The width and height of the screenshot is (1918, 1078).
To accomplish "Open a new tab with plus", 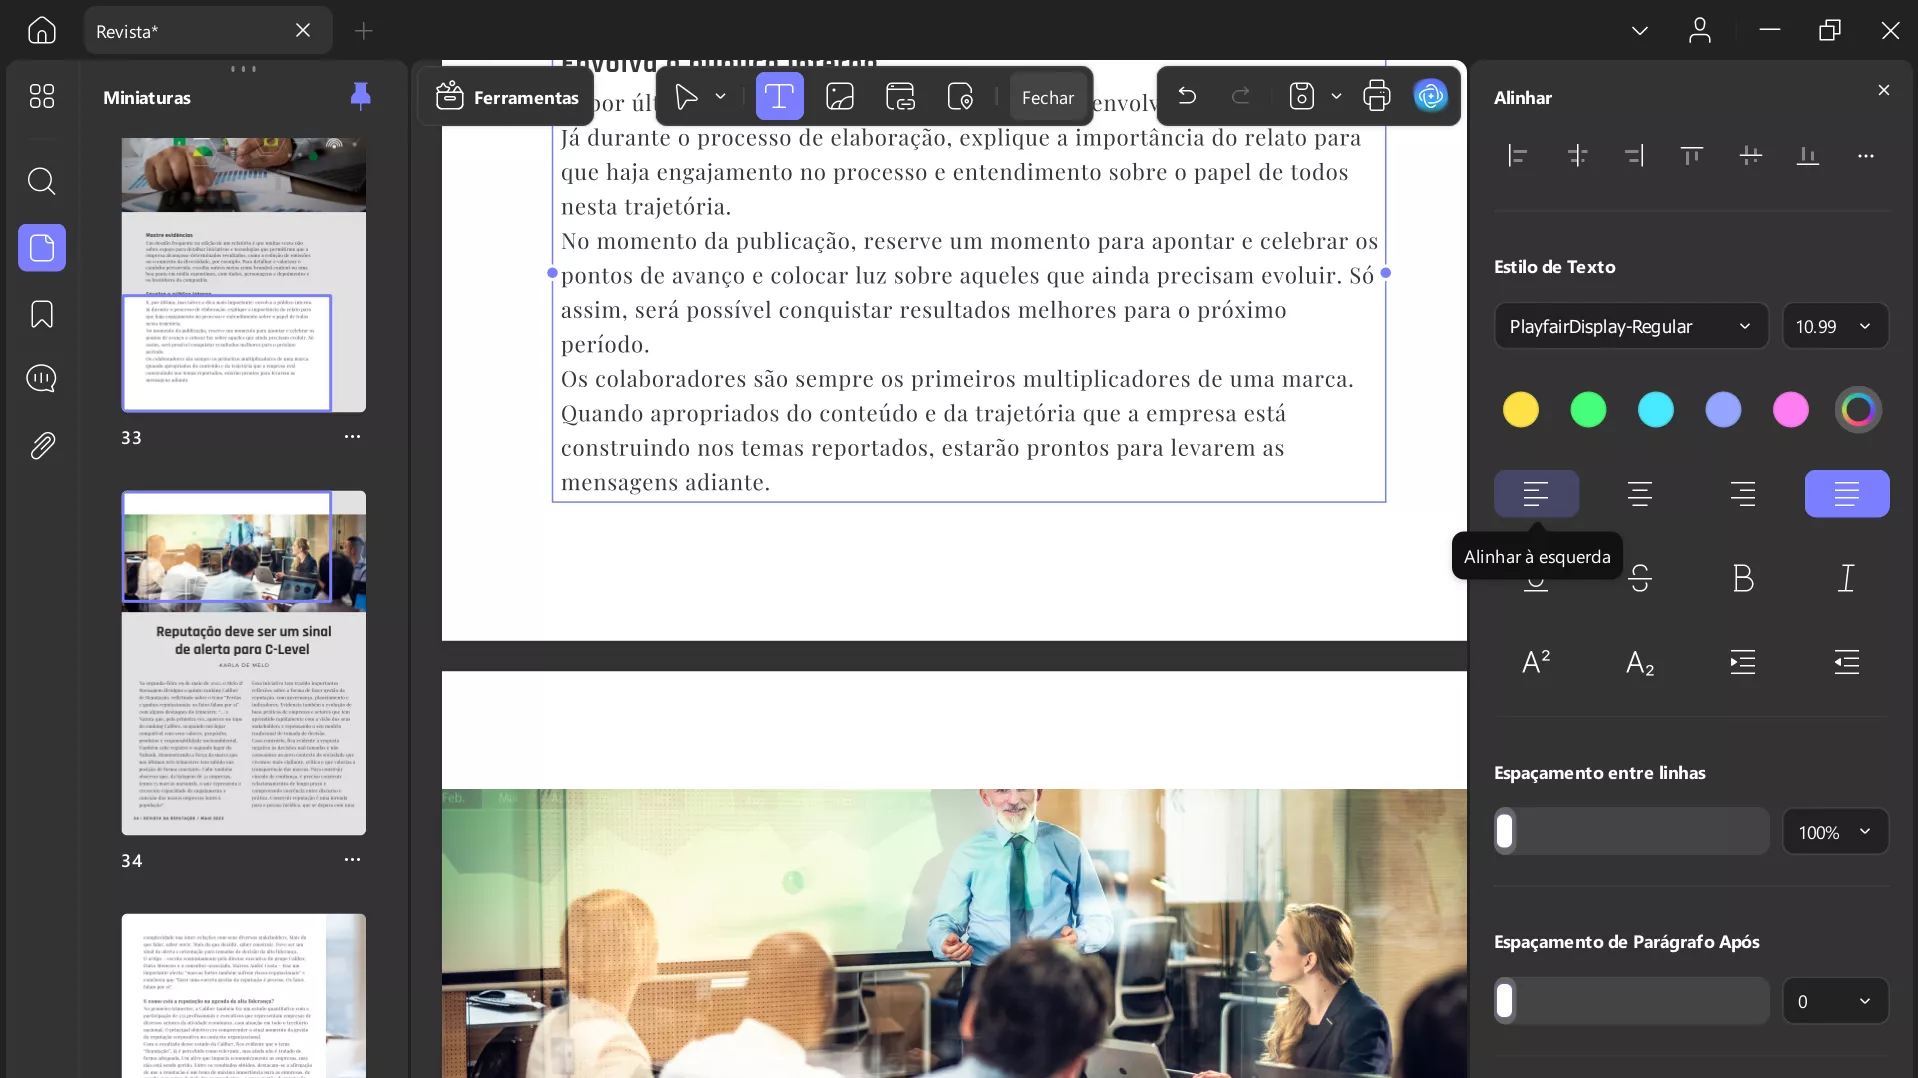I will (364, 31).
